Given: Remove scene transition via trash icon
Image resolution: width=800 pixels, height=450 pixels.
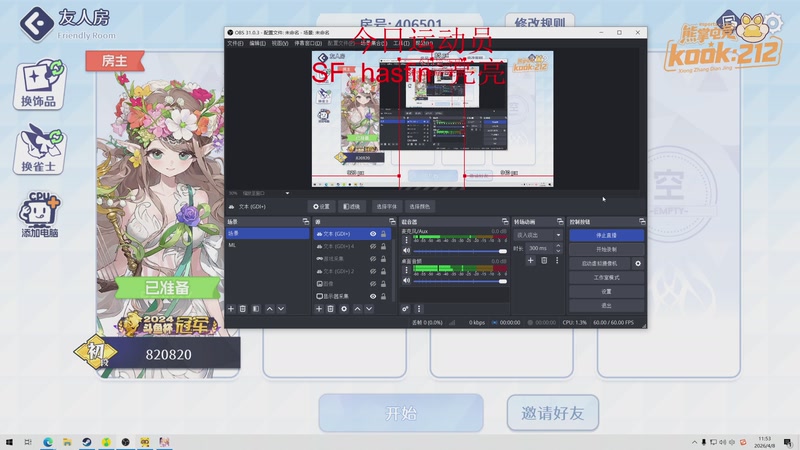Looking at the screenshot, I should point(544,260).
